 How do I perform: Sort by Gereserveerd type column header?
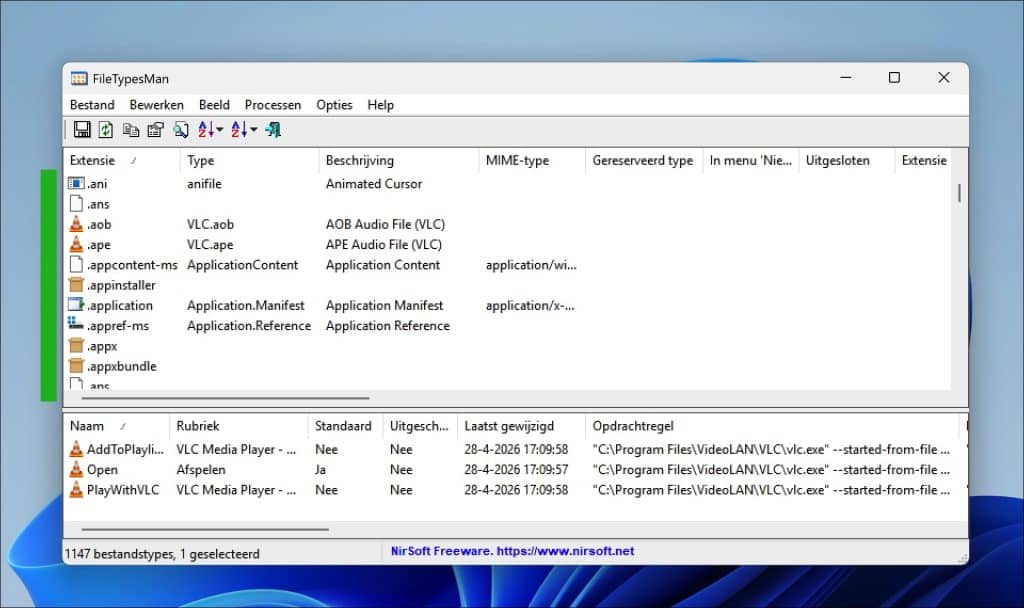[643, 161]
